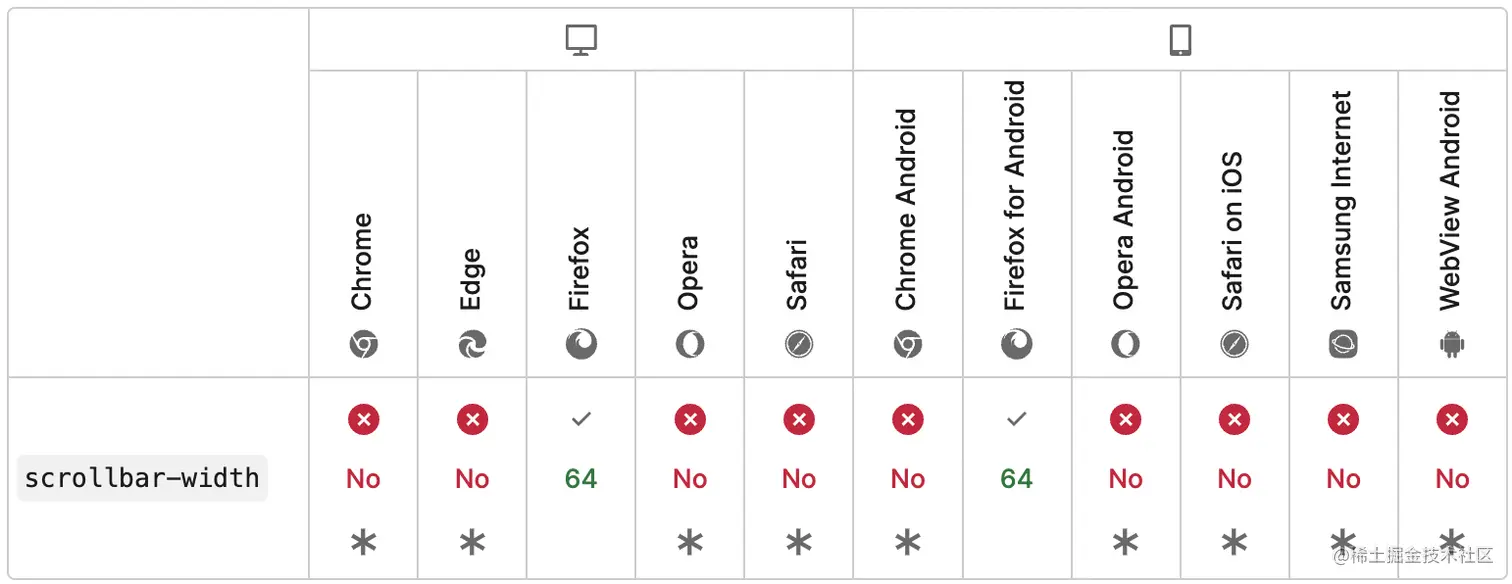
Task: Click the Safari on iOS logo
Action: [1234, 345]
